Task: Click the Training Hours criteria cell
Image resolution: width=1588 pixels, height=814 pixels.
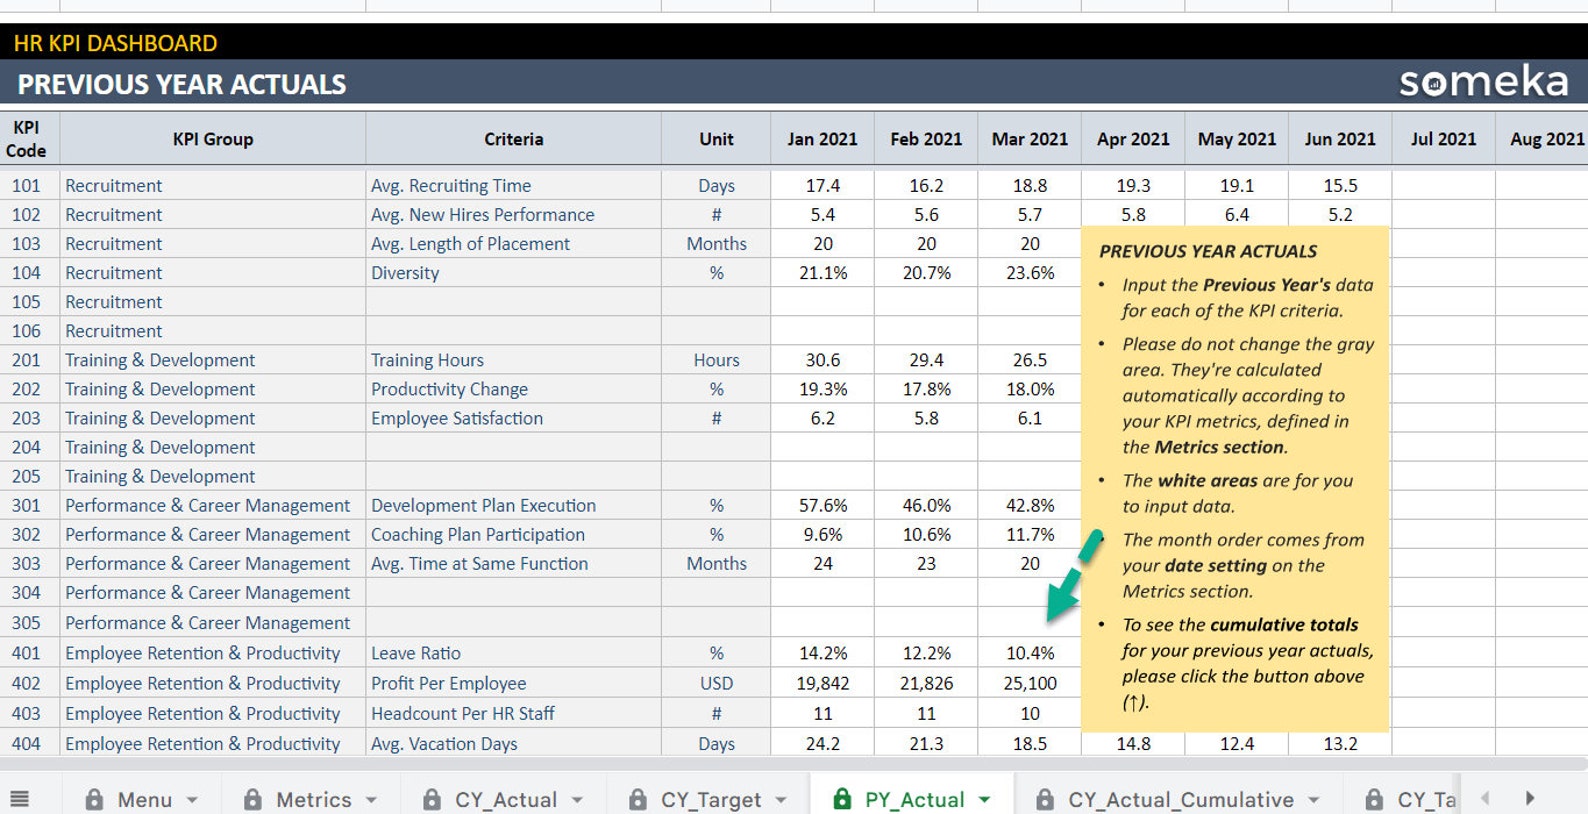Action: point(514,360)
